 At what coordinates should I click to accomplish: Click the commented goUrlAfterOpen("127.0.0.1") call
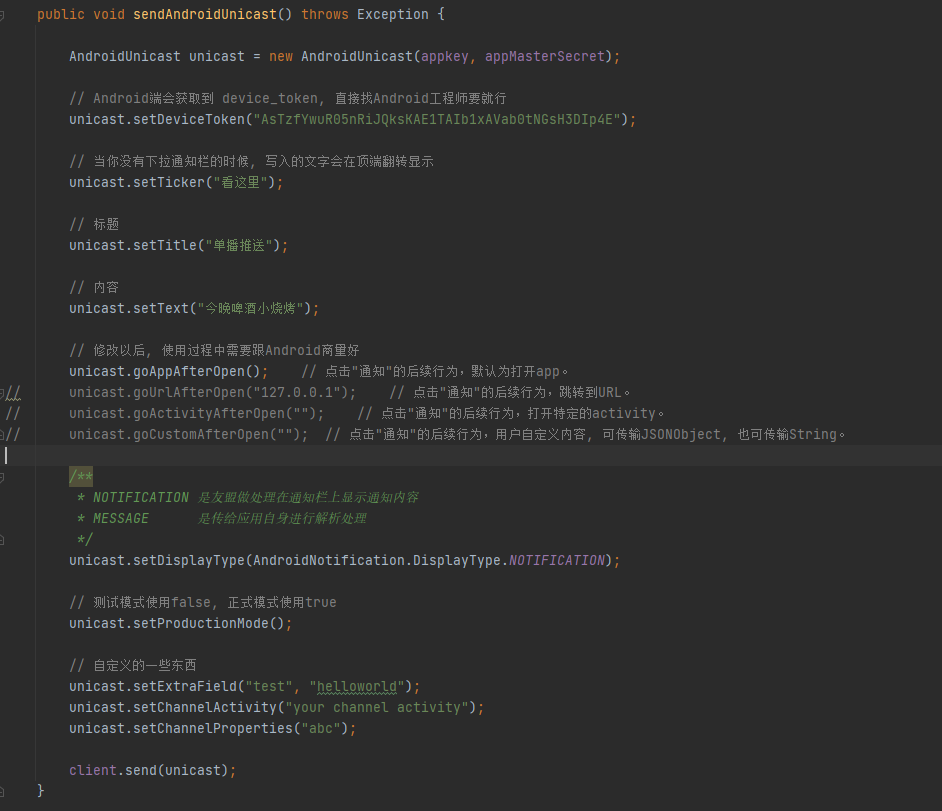tap(212, 393)
